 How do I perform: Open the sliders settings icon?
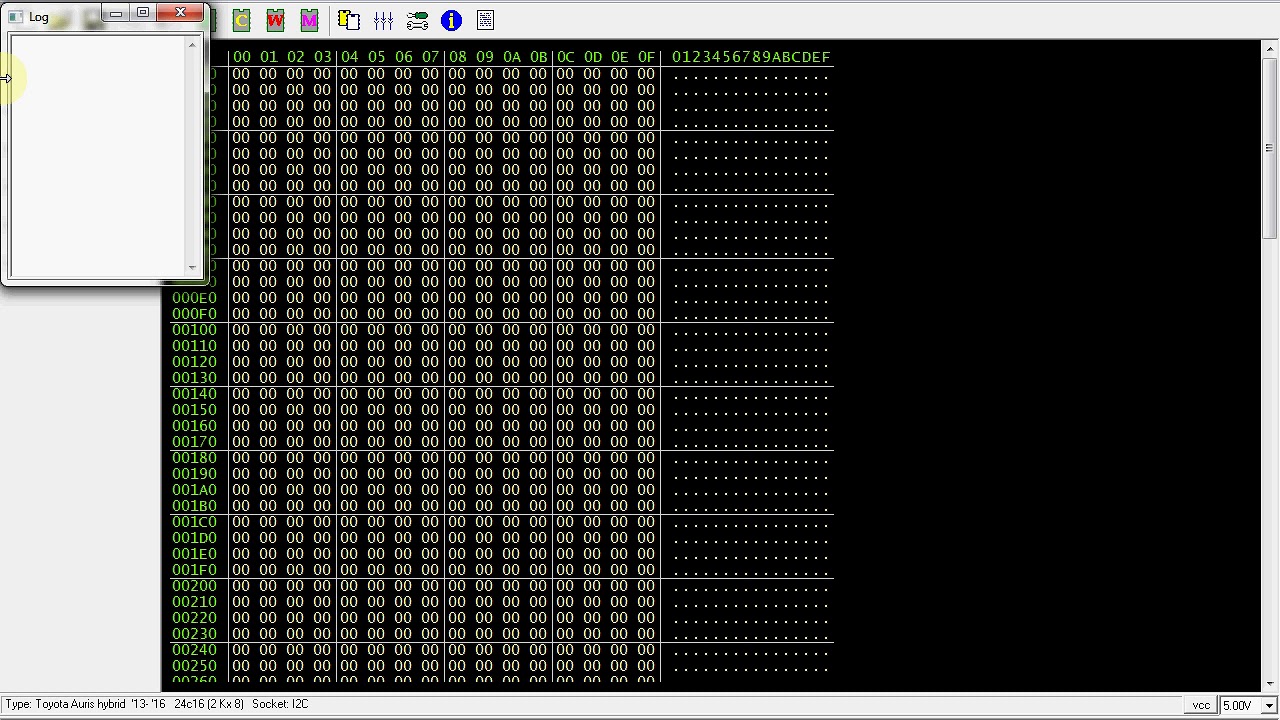click(383, 20)
